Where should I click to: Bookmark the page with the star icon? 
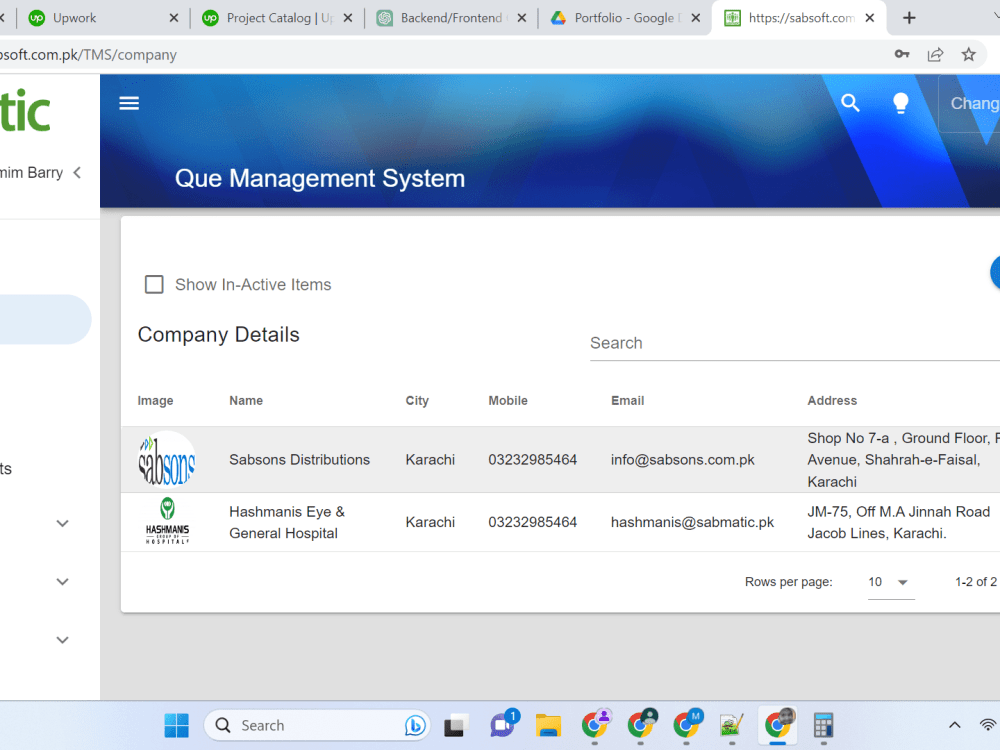click(x=969, y=55)
